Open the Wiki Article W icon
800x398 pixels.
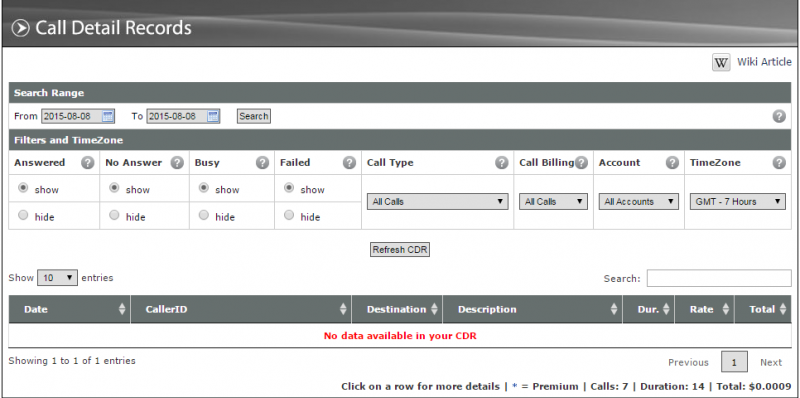point(721,63)
